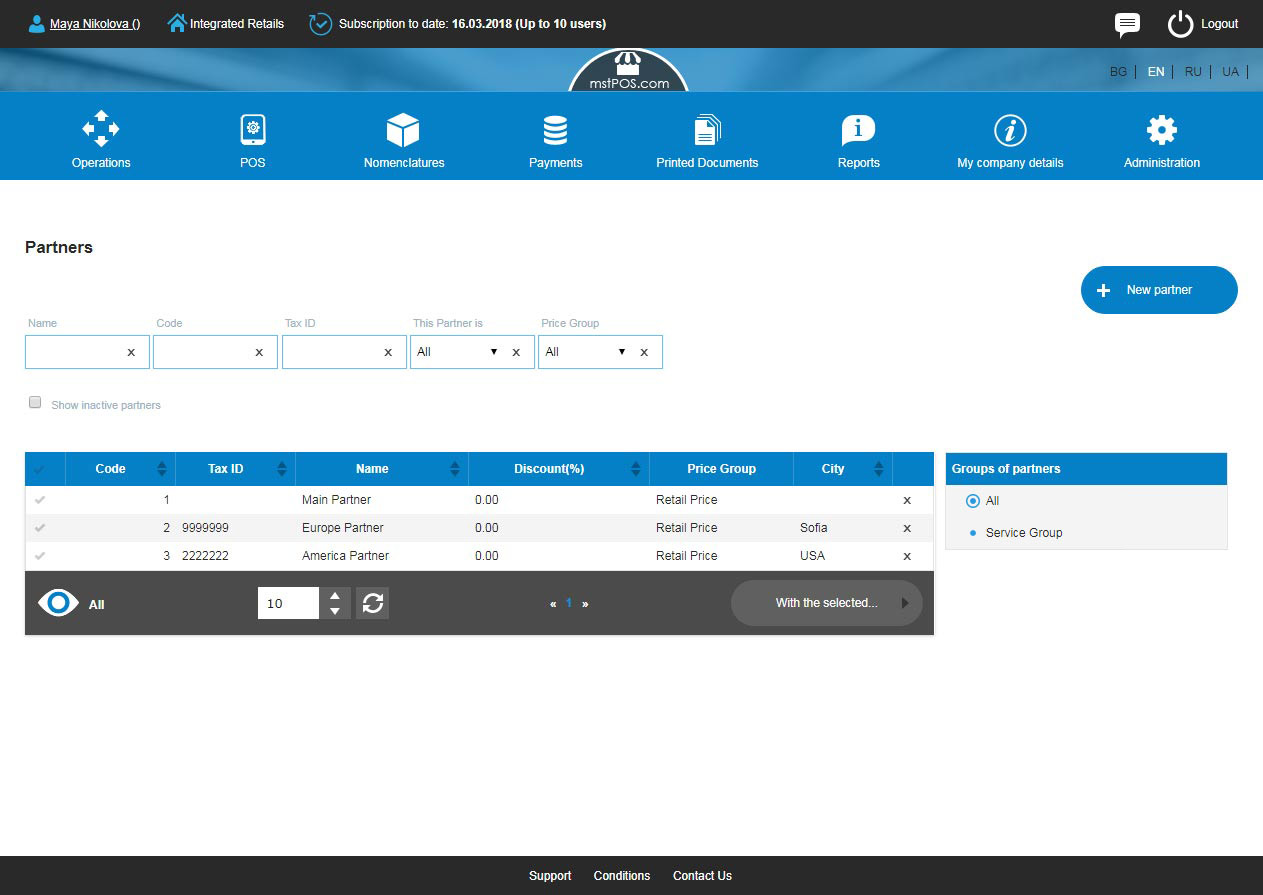Image resolution: width=1263 pixels, height=895 pixels.
Task: Open the chat messages icon in header
Action: (1127, 24)
